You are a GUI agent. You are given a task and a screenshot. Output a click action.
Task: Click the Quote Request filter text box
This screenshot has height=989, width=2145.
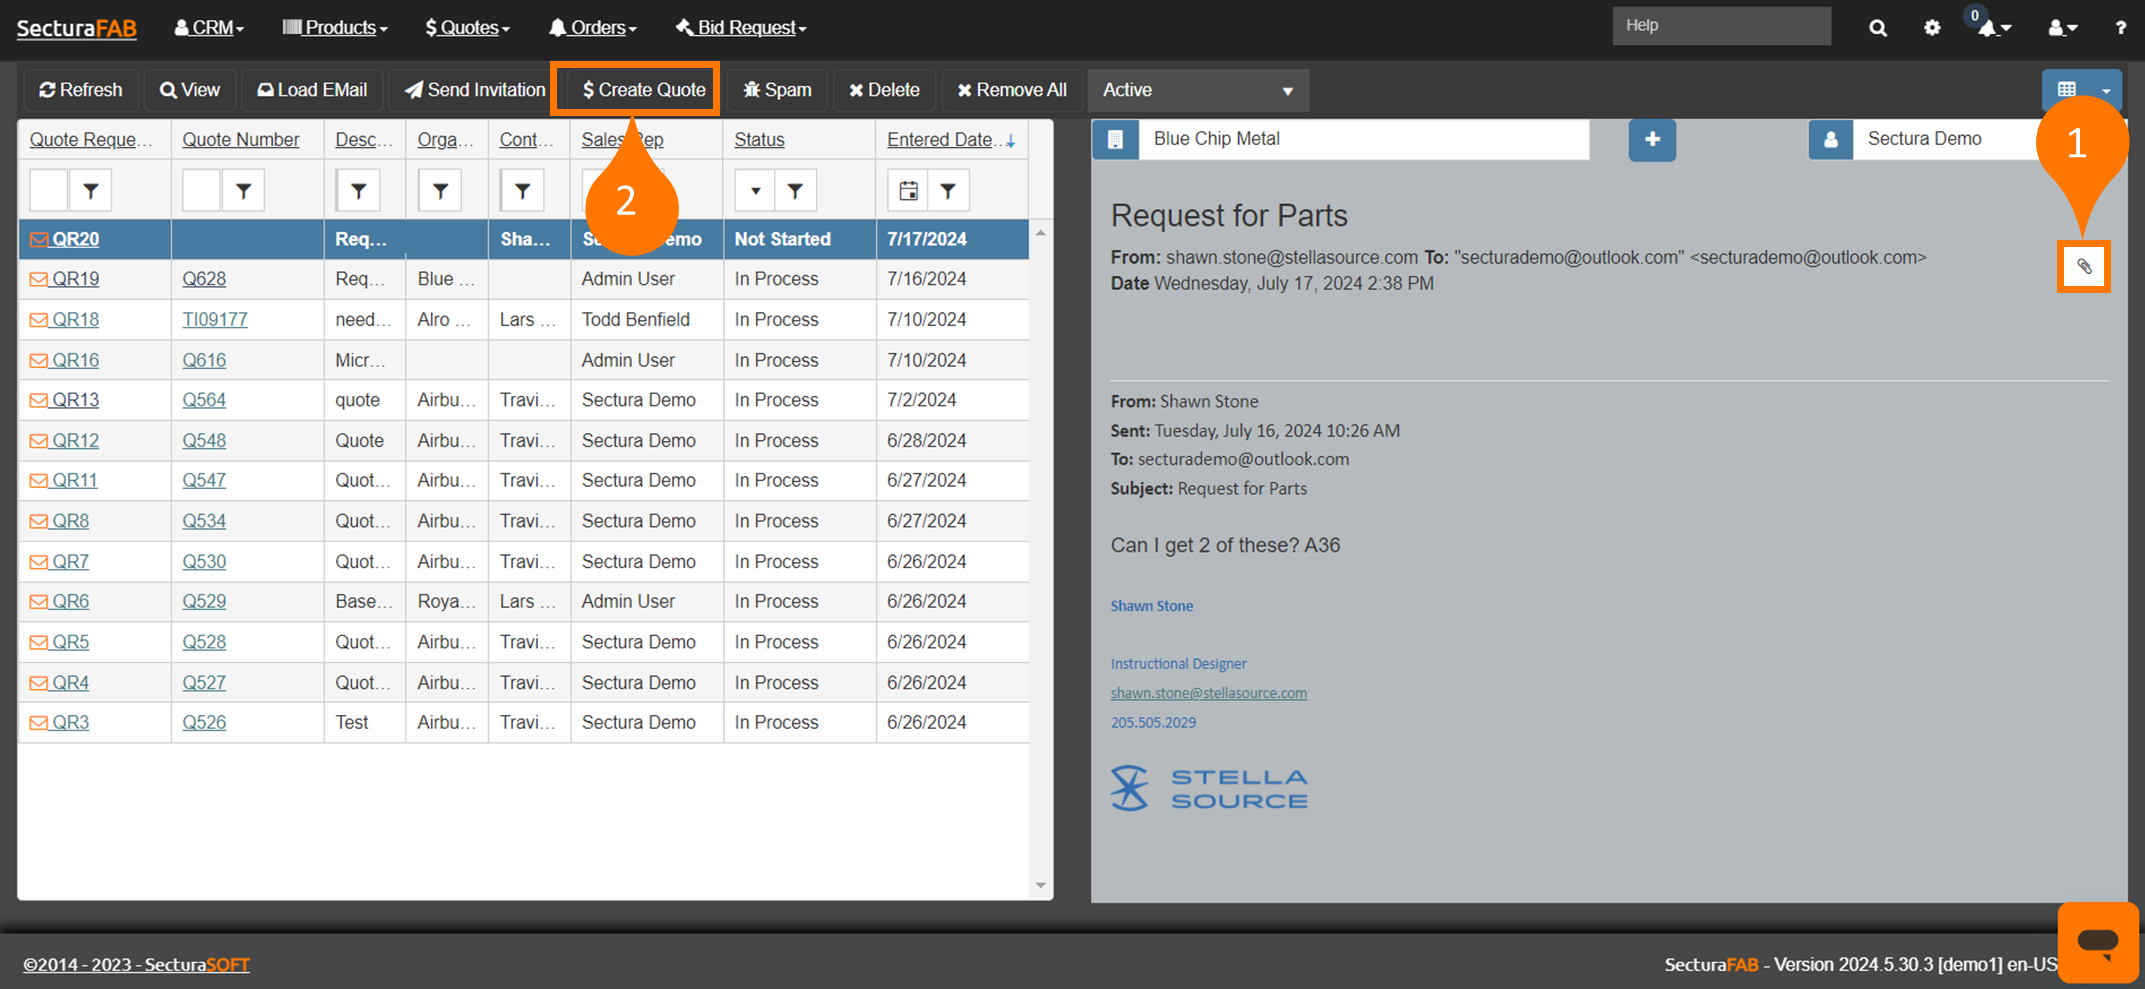pos(49,190)
